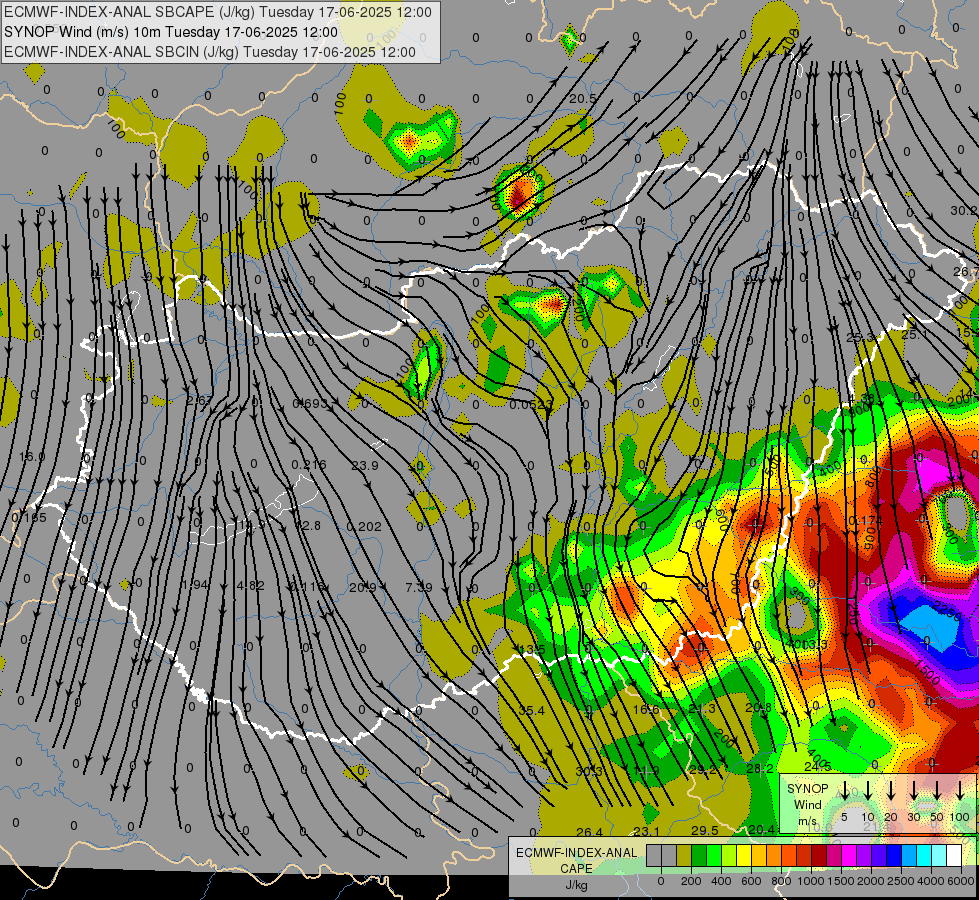Pick the bright magenta CAPE legend swatch
This screenshot has width=979, height=900.
[x=849, y=855]
